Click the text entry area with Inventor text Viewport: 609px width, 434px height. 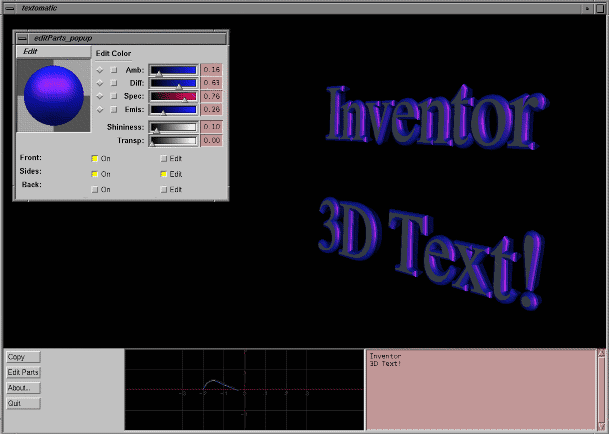(479, 390)
